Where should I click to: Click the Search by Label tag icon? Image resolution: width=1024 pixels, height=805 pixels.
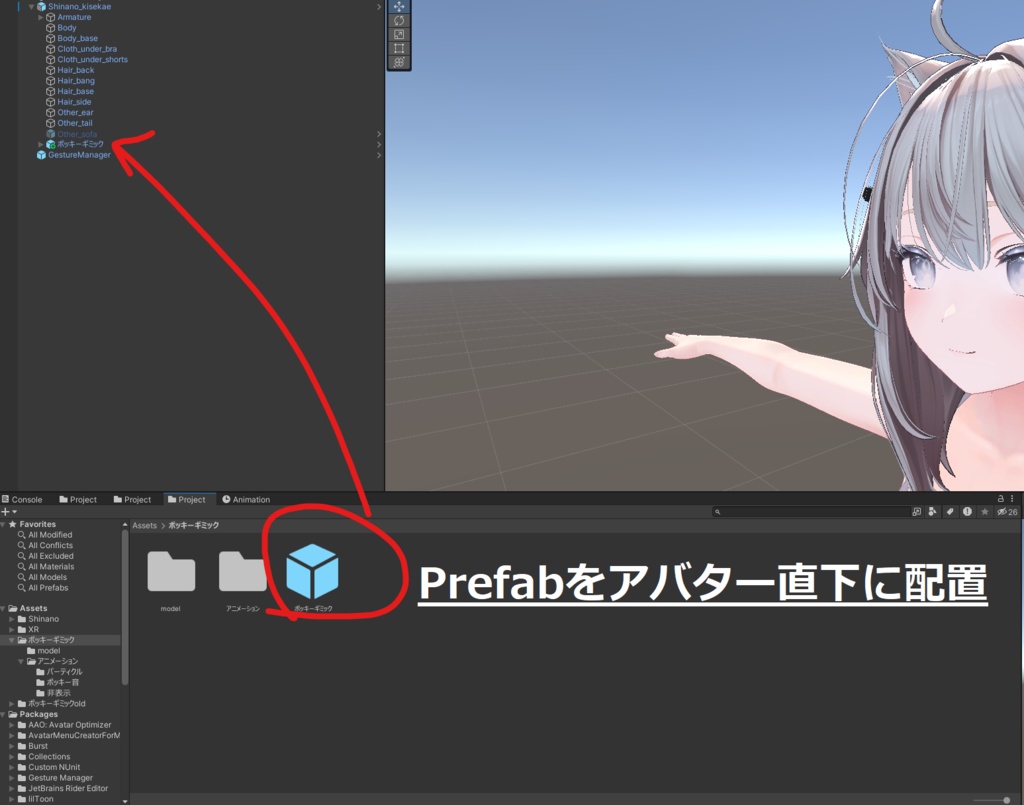point(950,512)
